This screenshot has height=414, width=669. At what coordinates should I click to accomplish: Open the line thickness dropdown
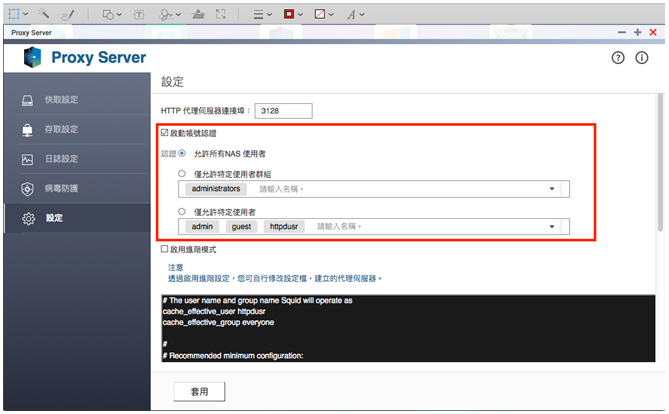[x=260, y=14]
